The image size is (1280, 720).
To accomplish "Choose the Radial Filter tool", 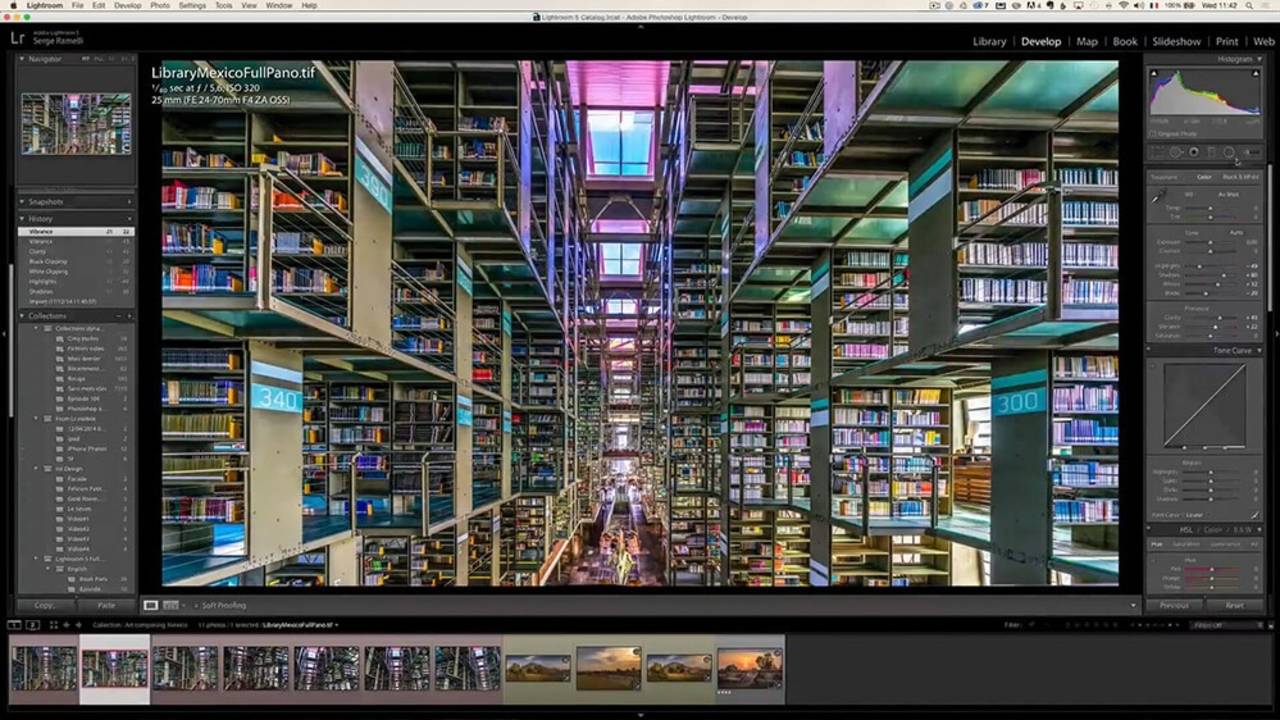I will (x=1229, y=152).
